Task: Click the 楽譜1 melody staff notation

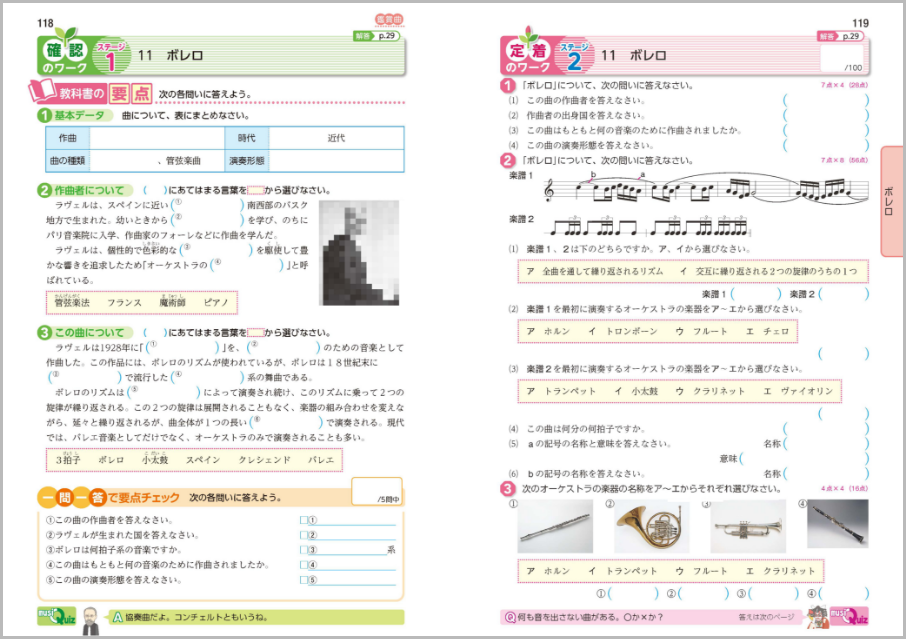Action: click(706, 188)
